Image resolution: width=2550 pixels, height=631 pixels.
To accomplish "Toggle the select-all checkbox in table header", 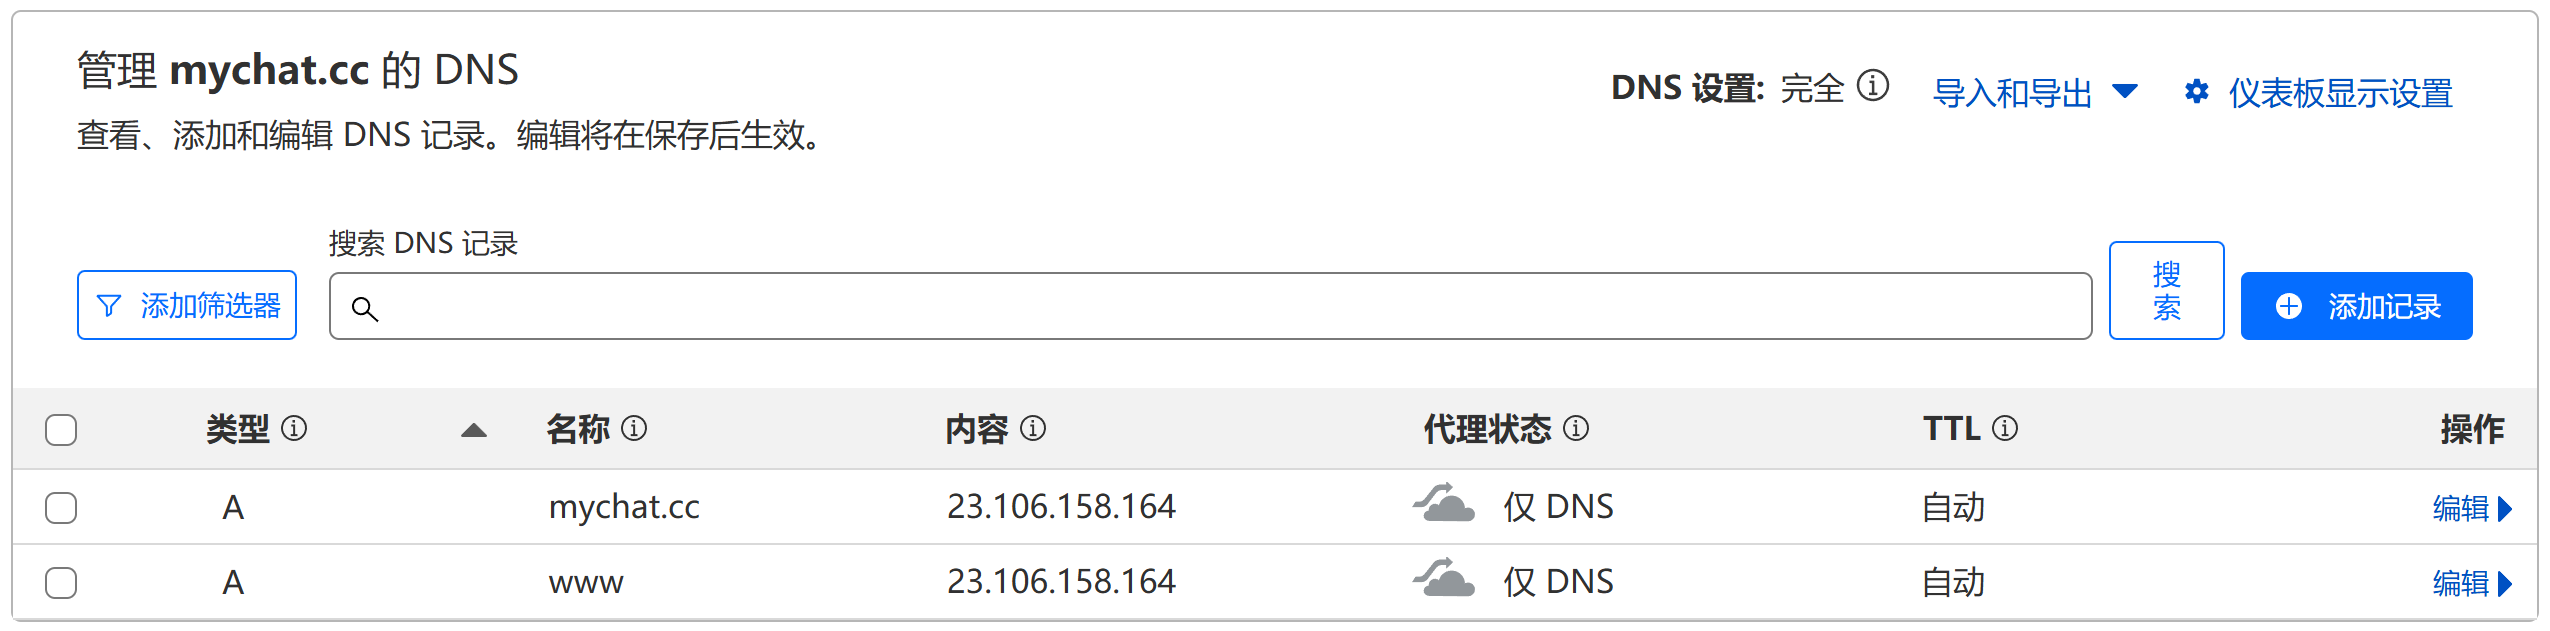I will [x=61, y=430].
